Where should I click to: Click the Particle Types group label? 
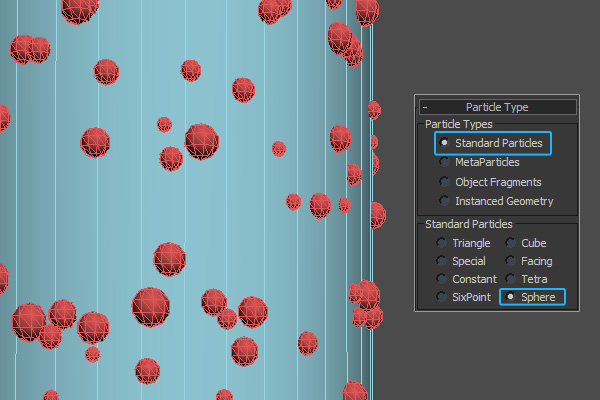point(458,124)
